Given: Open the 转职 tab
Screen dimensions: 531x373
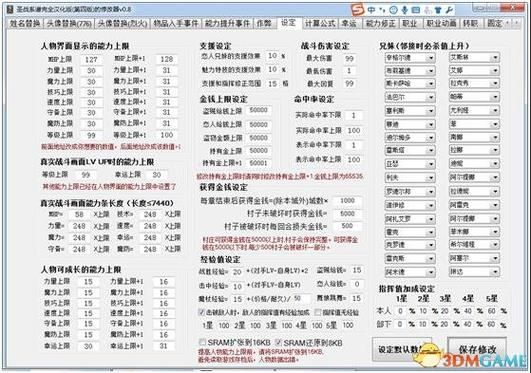Looking at the screenshot, I should (x=470, y=23).
